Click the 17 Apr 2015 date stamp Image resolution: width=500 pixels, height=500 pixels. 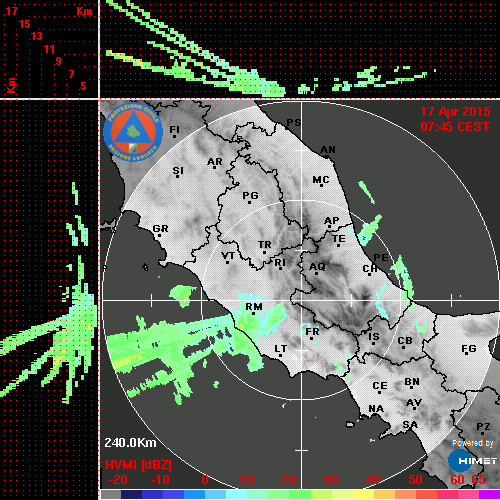click(455, 112)
